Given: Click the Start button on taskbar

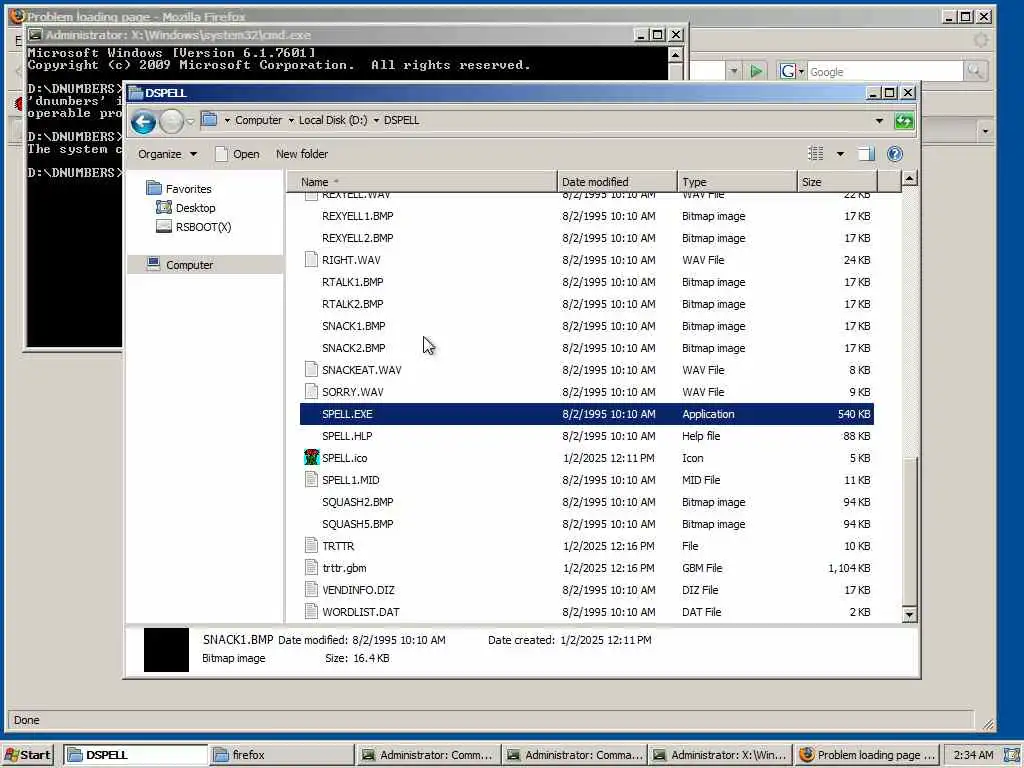Looking at the screenshot, I should [28, 755].
